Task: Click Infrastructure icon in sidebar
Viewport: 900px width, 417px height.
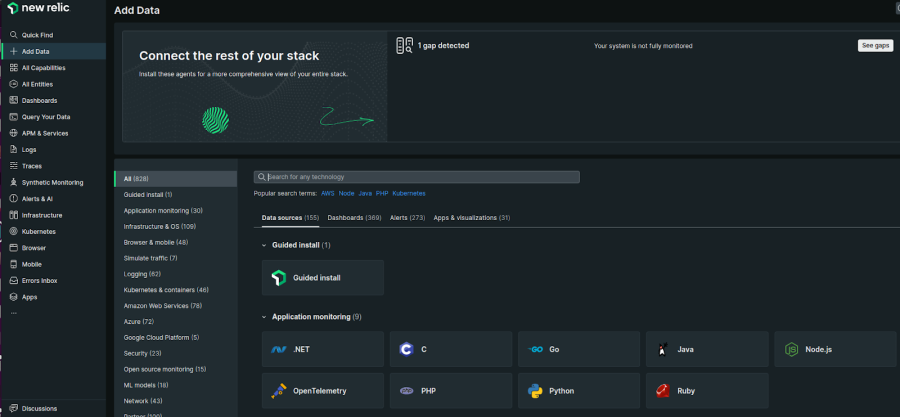Action: pos(14,215)
